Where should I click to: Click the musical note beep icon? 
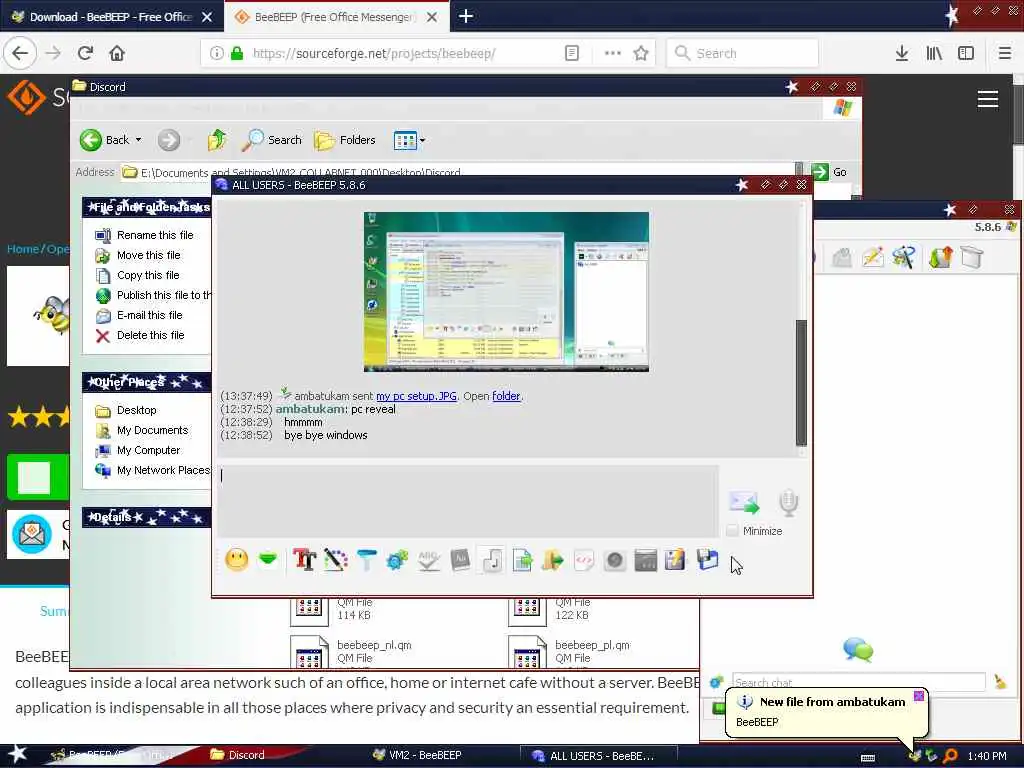tap(491, 560)
